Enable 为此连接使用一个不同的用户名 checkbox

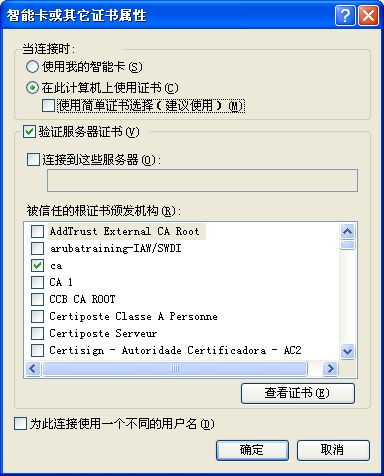click(x=20, y=424)
